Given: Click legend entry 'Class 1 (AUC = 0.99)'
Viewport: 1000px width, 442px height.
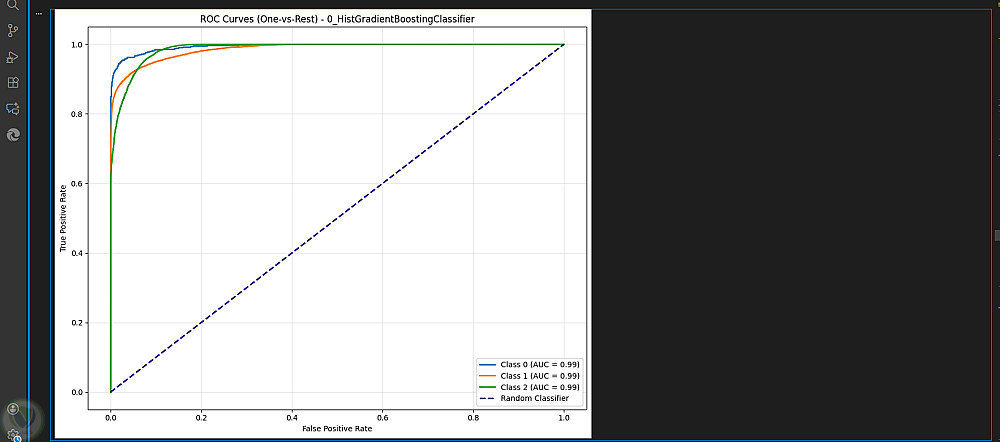Looking at the screenshot, I should (x=529, y=375).
